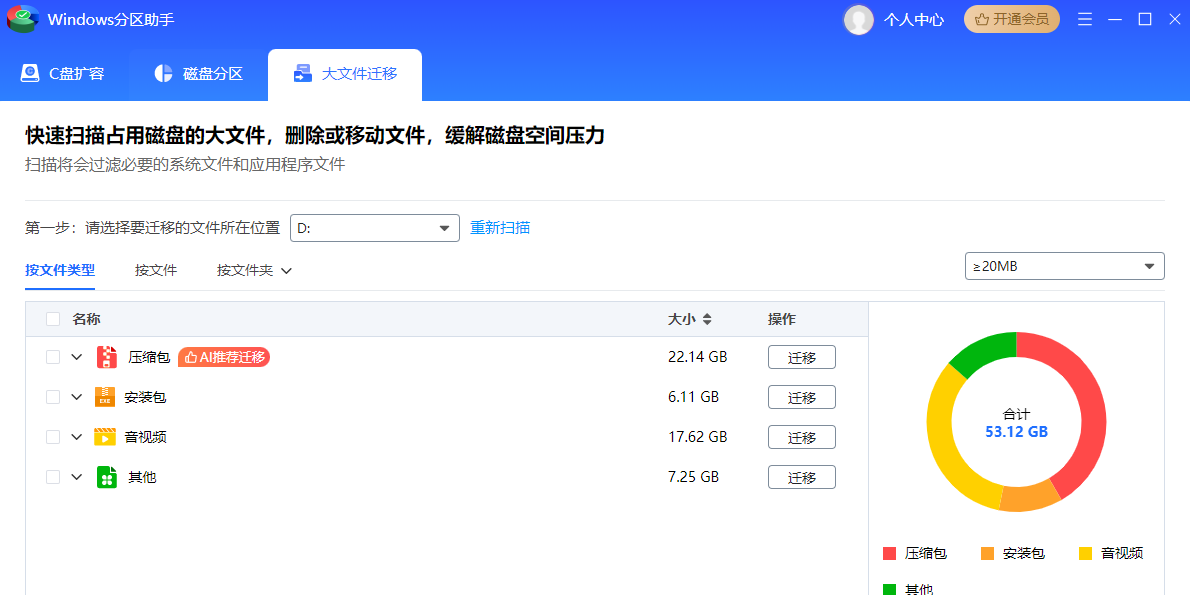Click 迁移 button for 压缩包
The width and height of the screenshot is (1190, 595).
[x=802, y=357]
